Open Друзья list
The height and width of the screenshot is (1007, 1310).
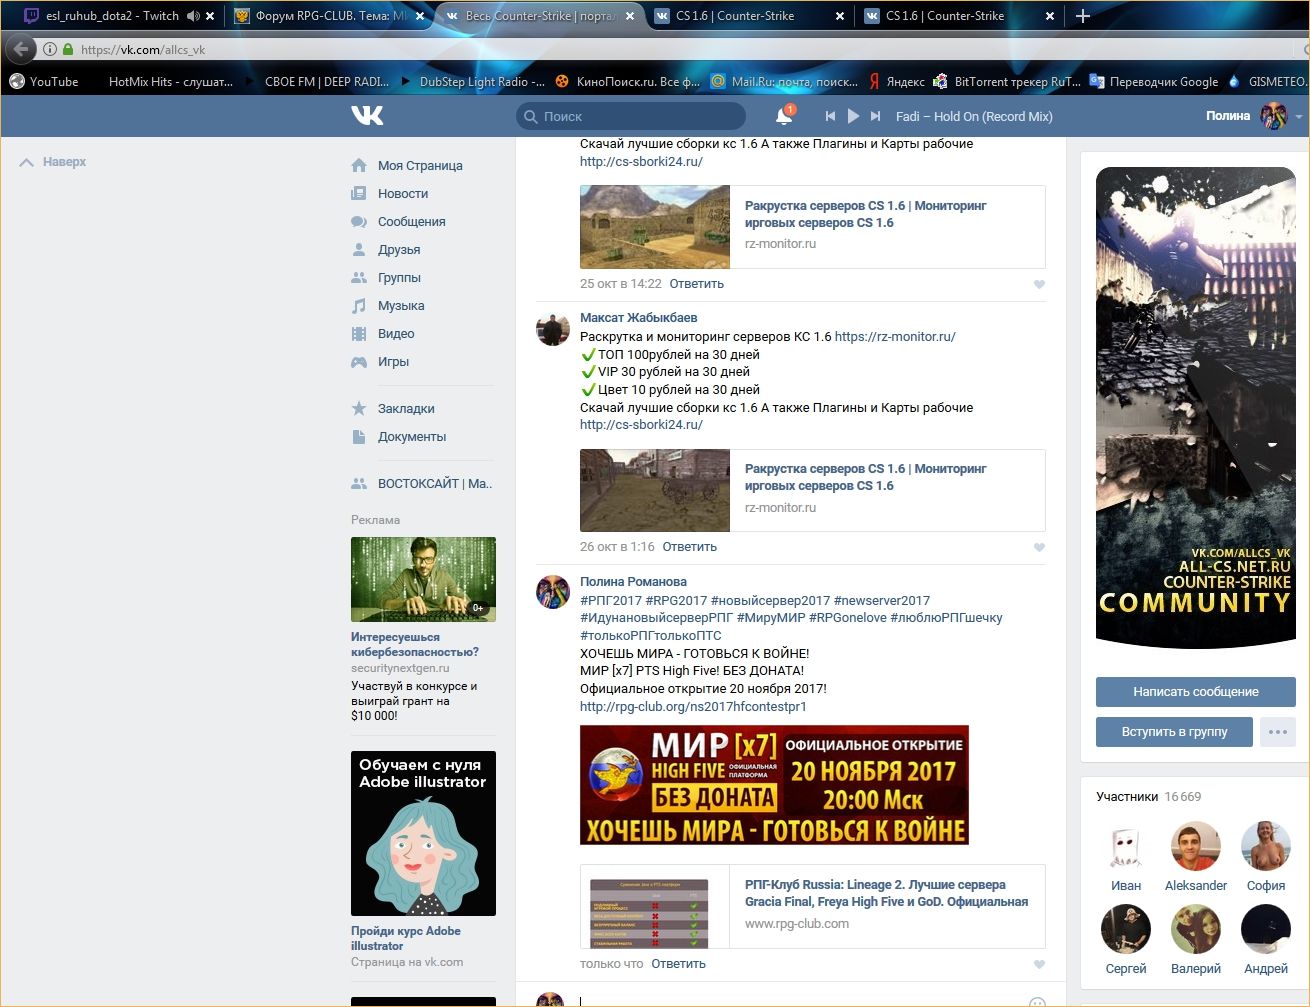coord(399,249)
